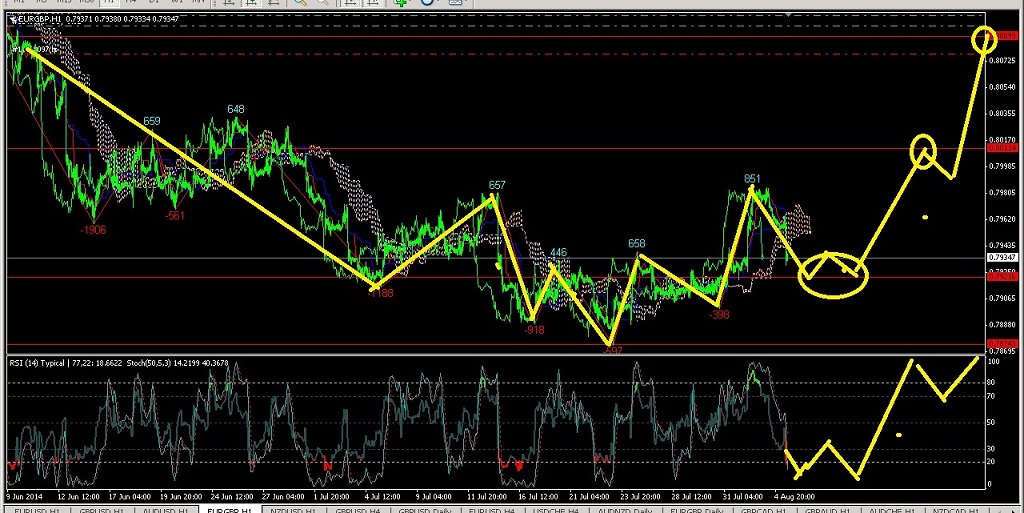The image size is (1024, 513).
Task: Select the large yellow ellipse drawing on chart
Action: pyautogui.click(x=834, y=273)
